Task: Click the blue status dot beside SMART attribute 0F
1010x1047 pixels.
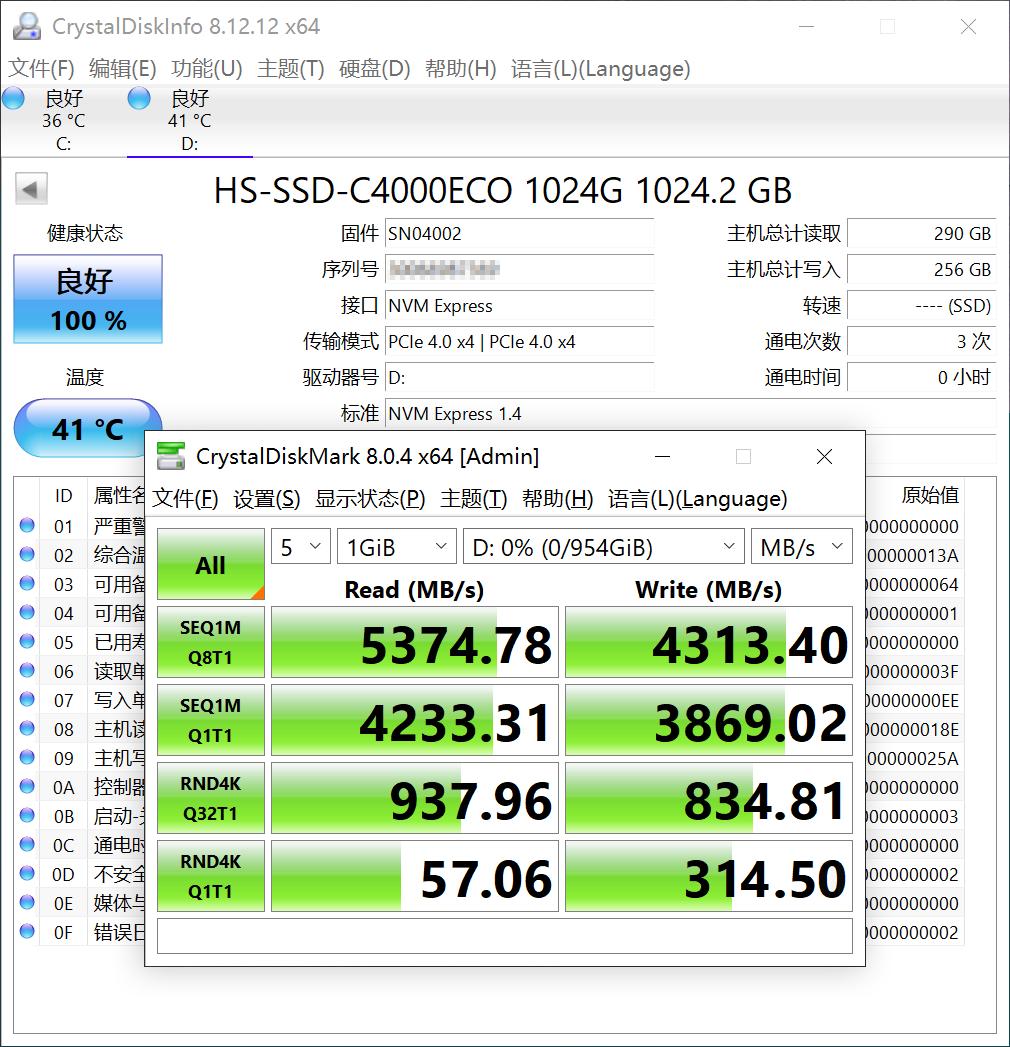Action: [27, 932]
